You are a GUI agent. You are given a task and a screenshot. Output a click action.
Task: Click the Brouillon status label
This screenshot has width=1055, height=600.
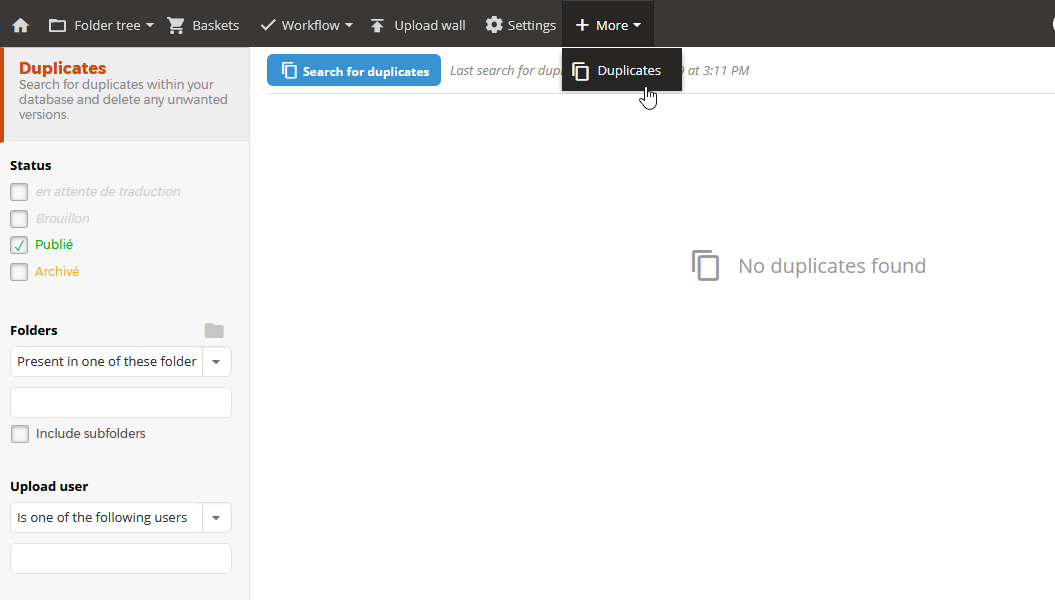(63, 219)
